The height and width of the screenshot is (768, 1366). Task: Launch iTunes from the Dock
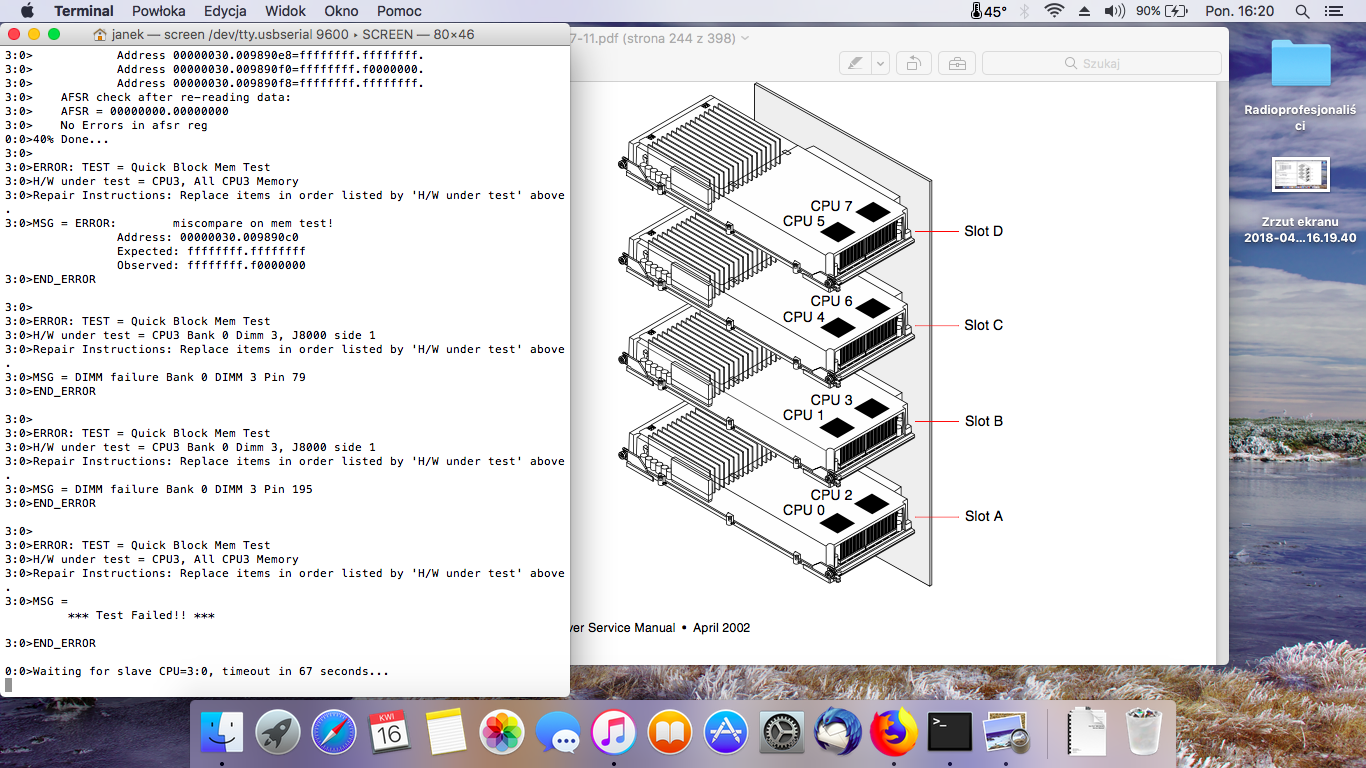(x=613, y=733)
